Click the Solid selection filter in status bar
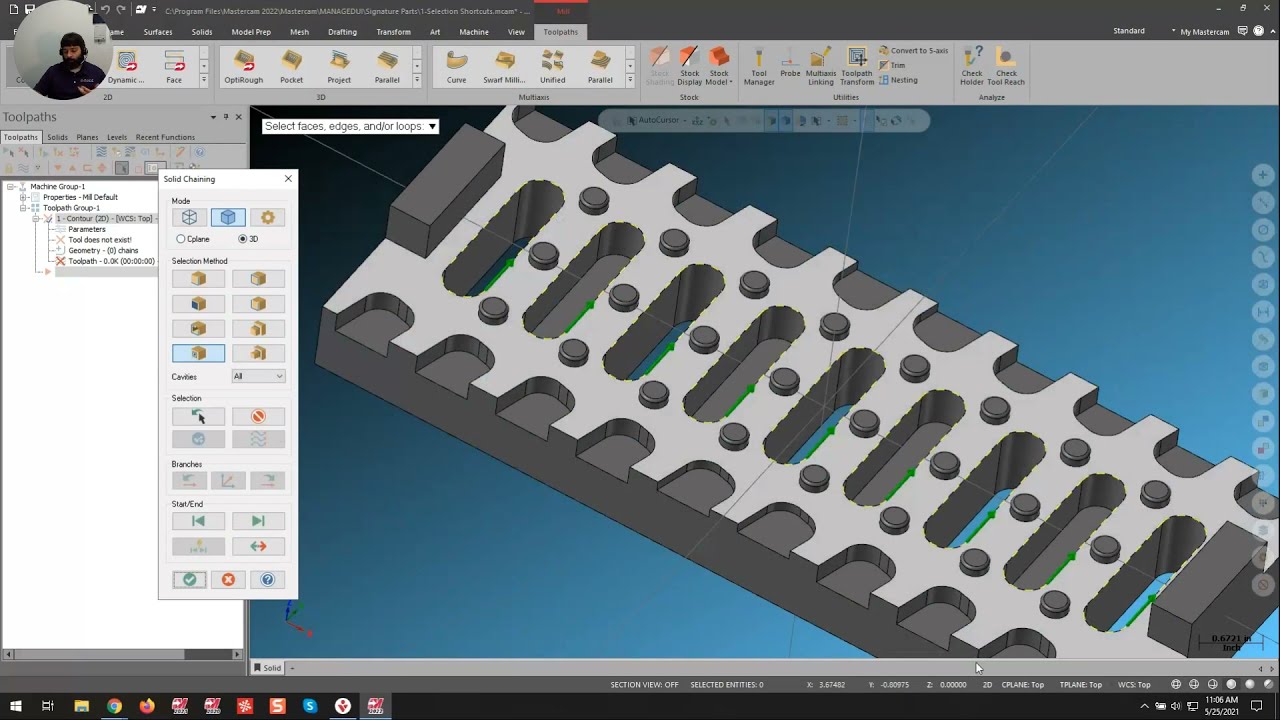Image resolution: width=1280 pixels, height=720 pixels. click(267, 668)
